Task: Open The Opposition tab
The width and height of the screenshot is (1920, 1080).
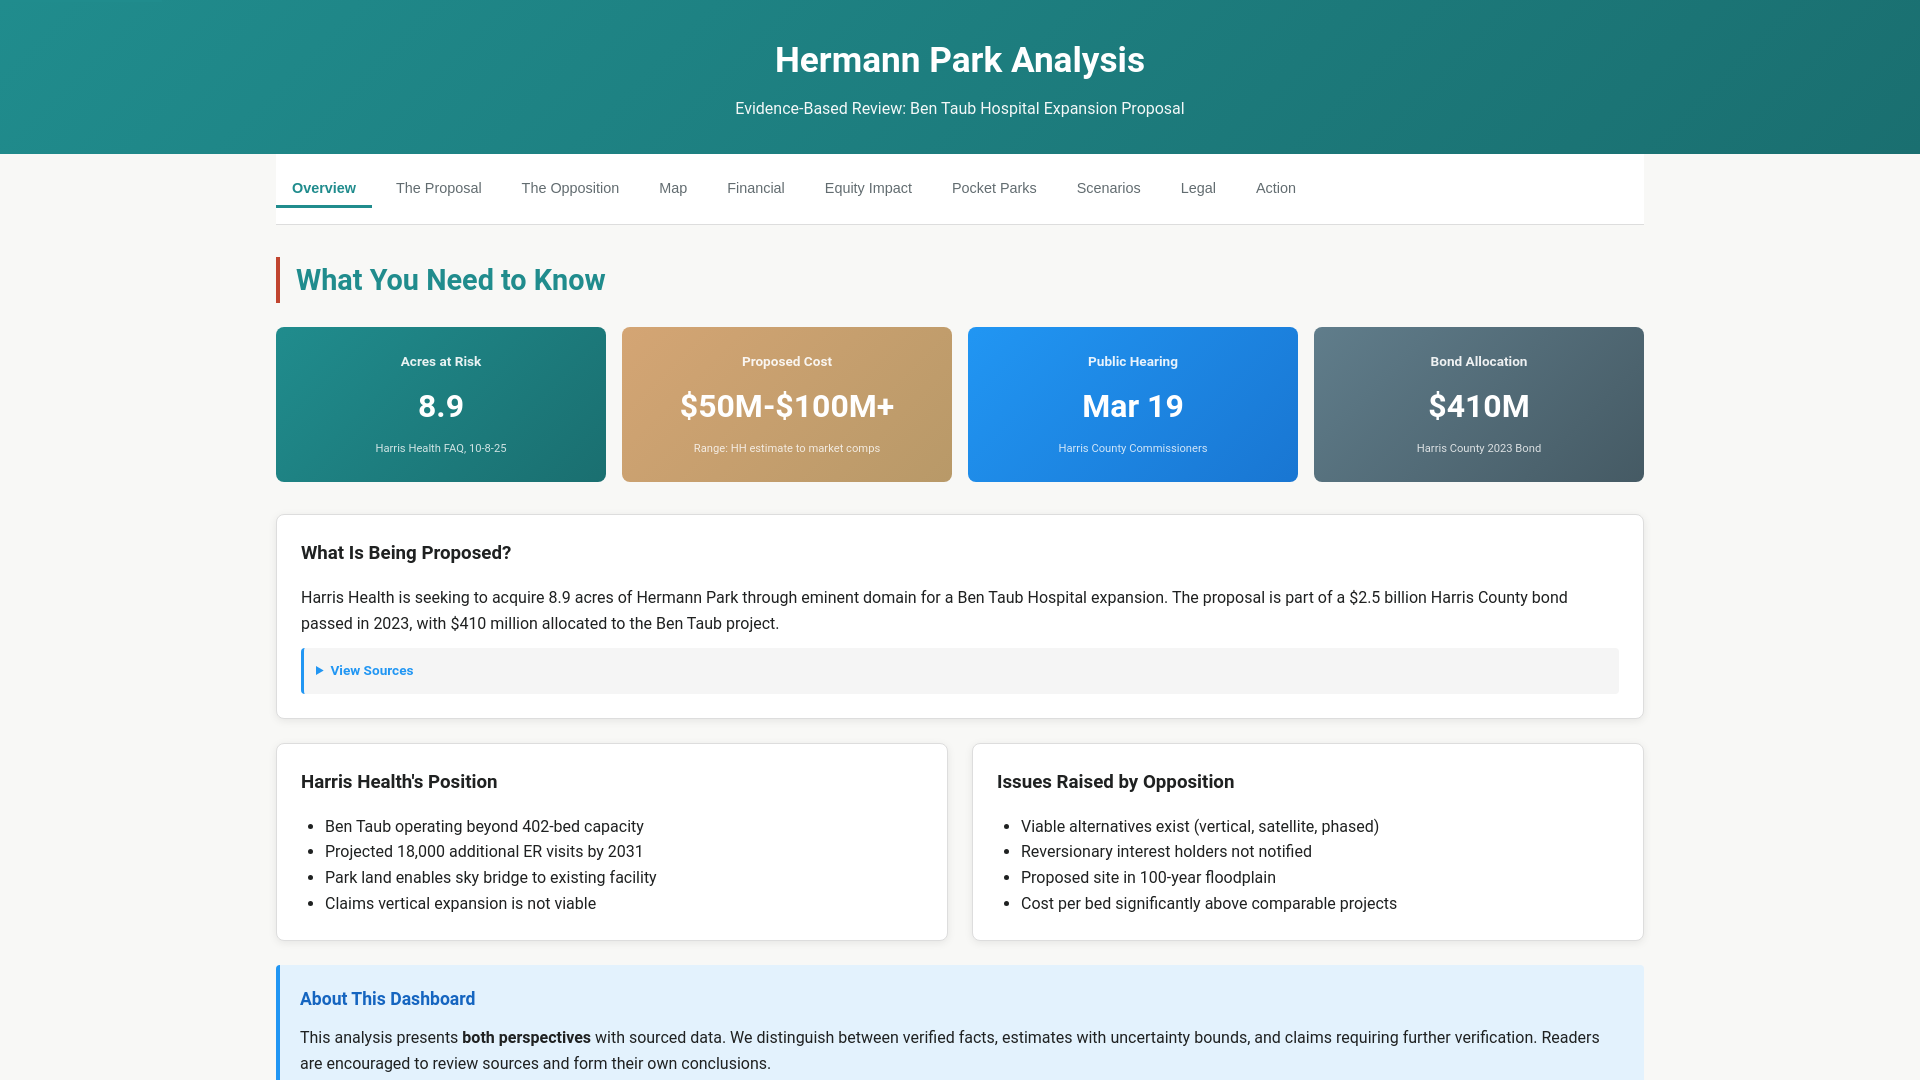Action: pyautogui.click(x=570, y=188)
